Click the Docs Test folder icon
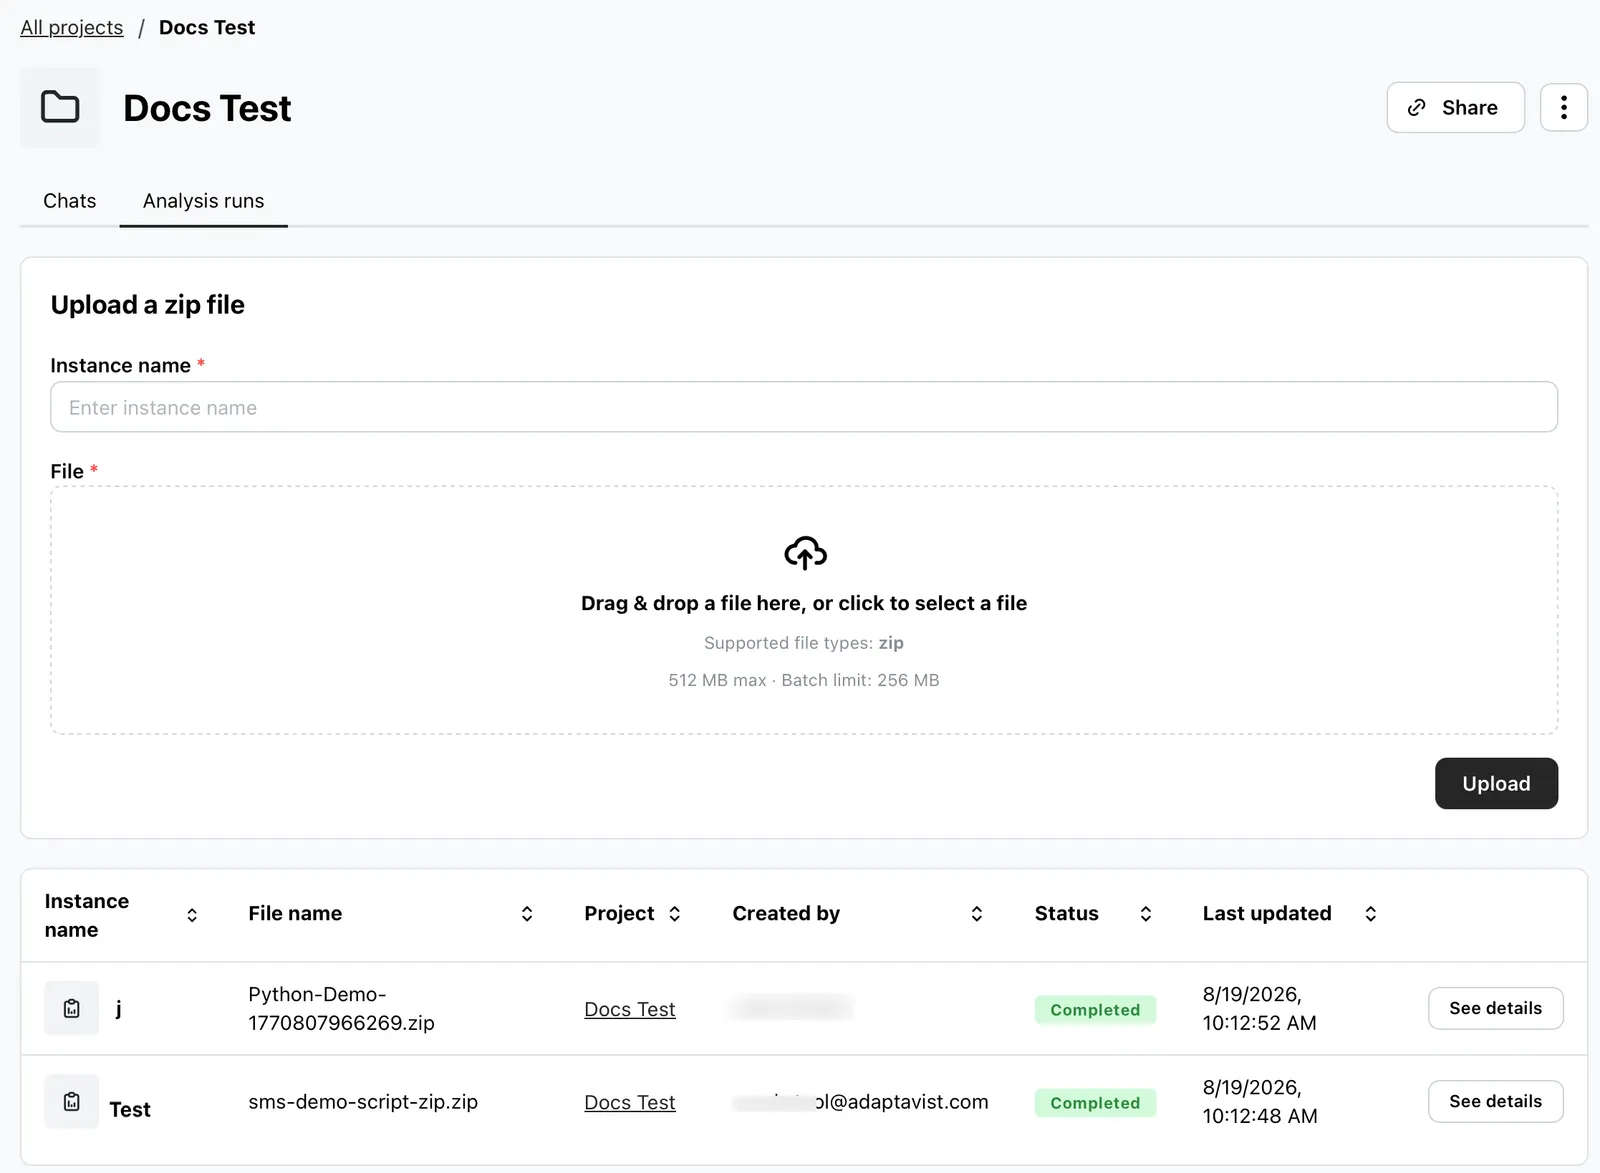The height and width of the screenshot is (1173, 1600). (60, 107)
